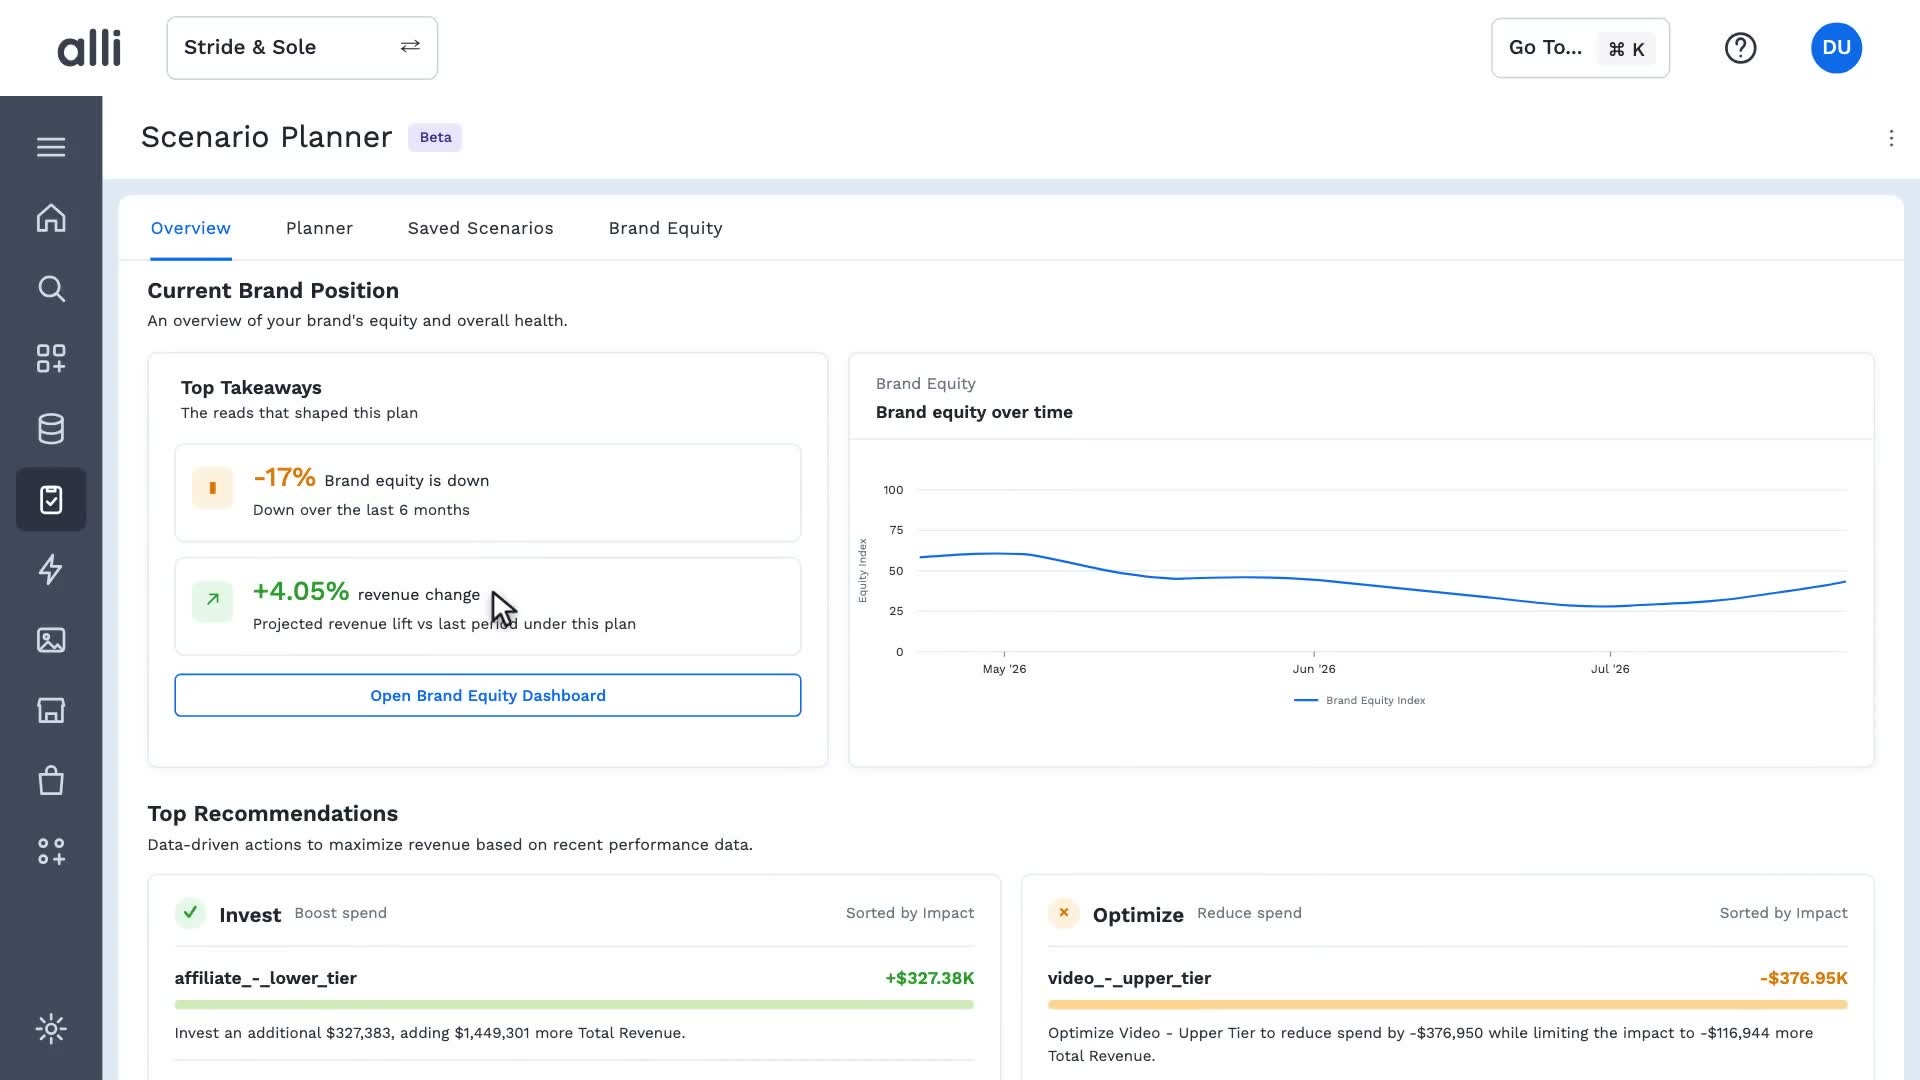The image size is (1920, 1080).
Task: Click Sorted by Impact in Invest card
Action: (x=910, y=913)
